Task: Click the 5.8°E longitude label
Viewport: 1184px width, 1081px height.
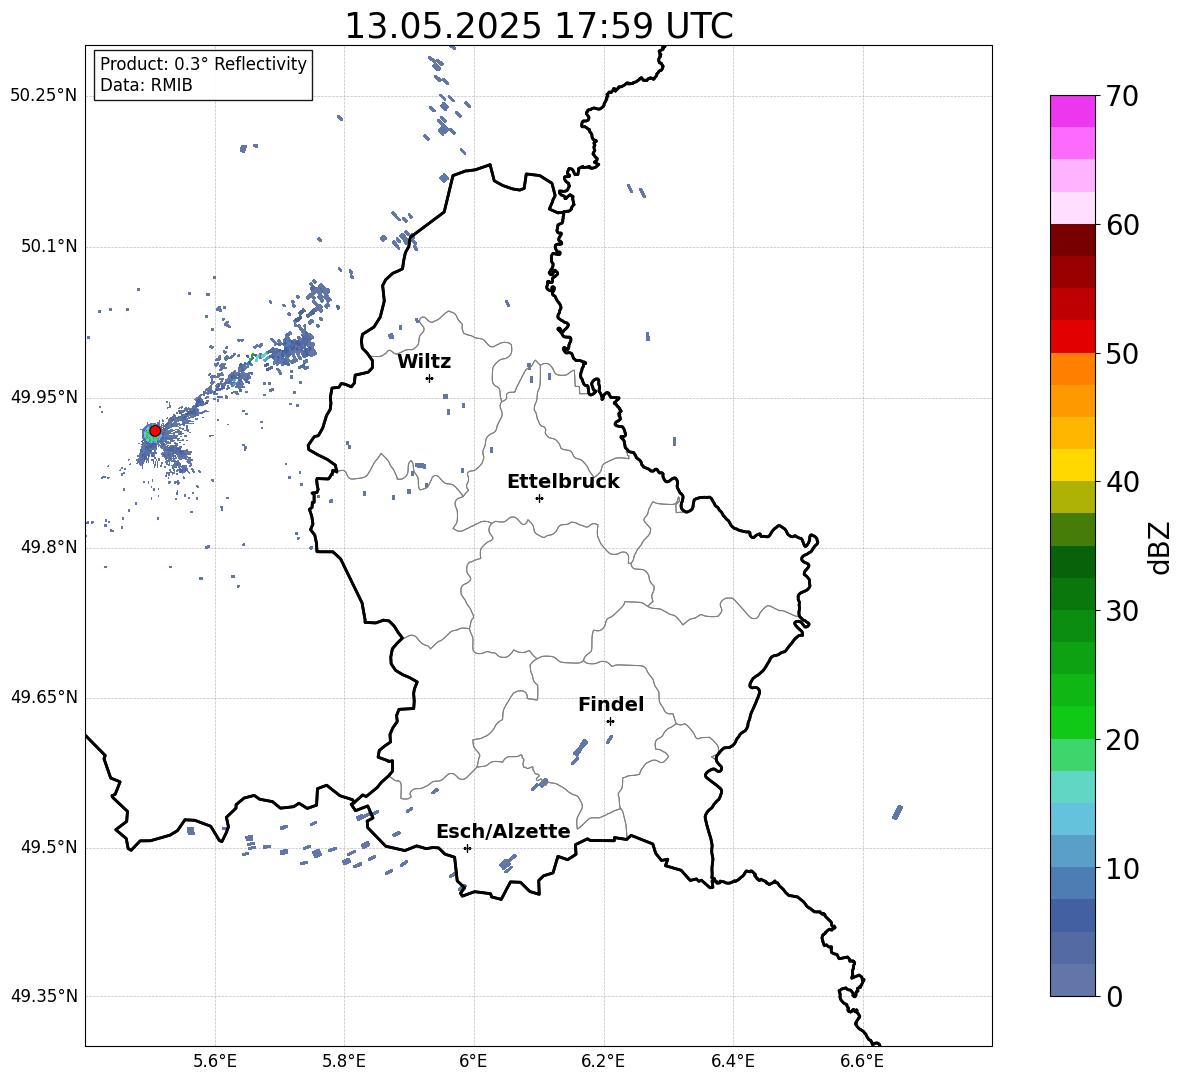Action: (344, 1062)
